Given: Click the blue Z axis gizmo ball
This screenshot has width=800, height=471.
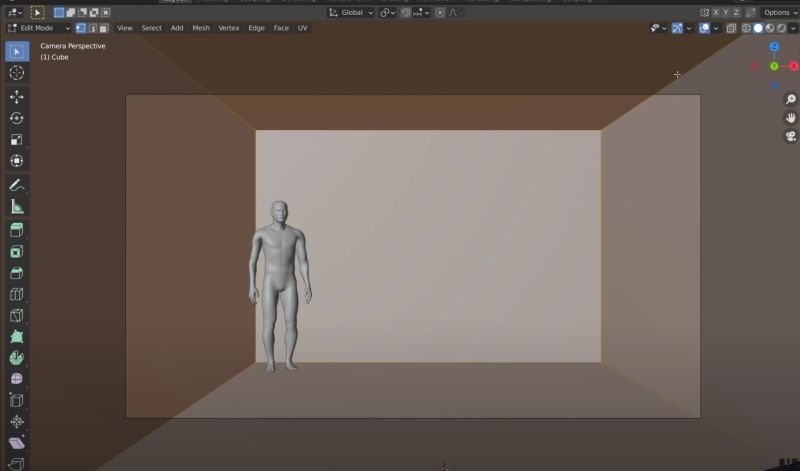Looking at the screenshot, I should click(774, 47).
